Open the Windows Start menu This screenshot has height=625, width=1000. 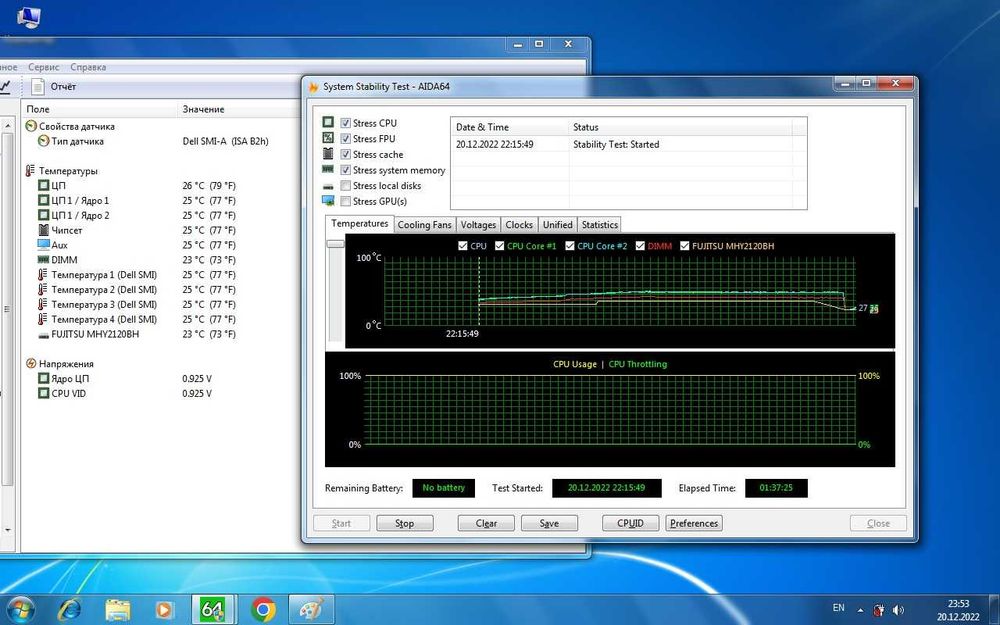click(x=20, y=610)
